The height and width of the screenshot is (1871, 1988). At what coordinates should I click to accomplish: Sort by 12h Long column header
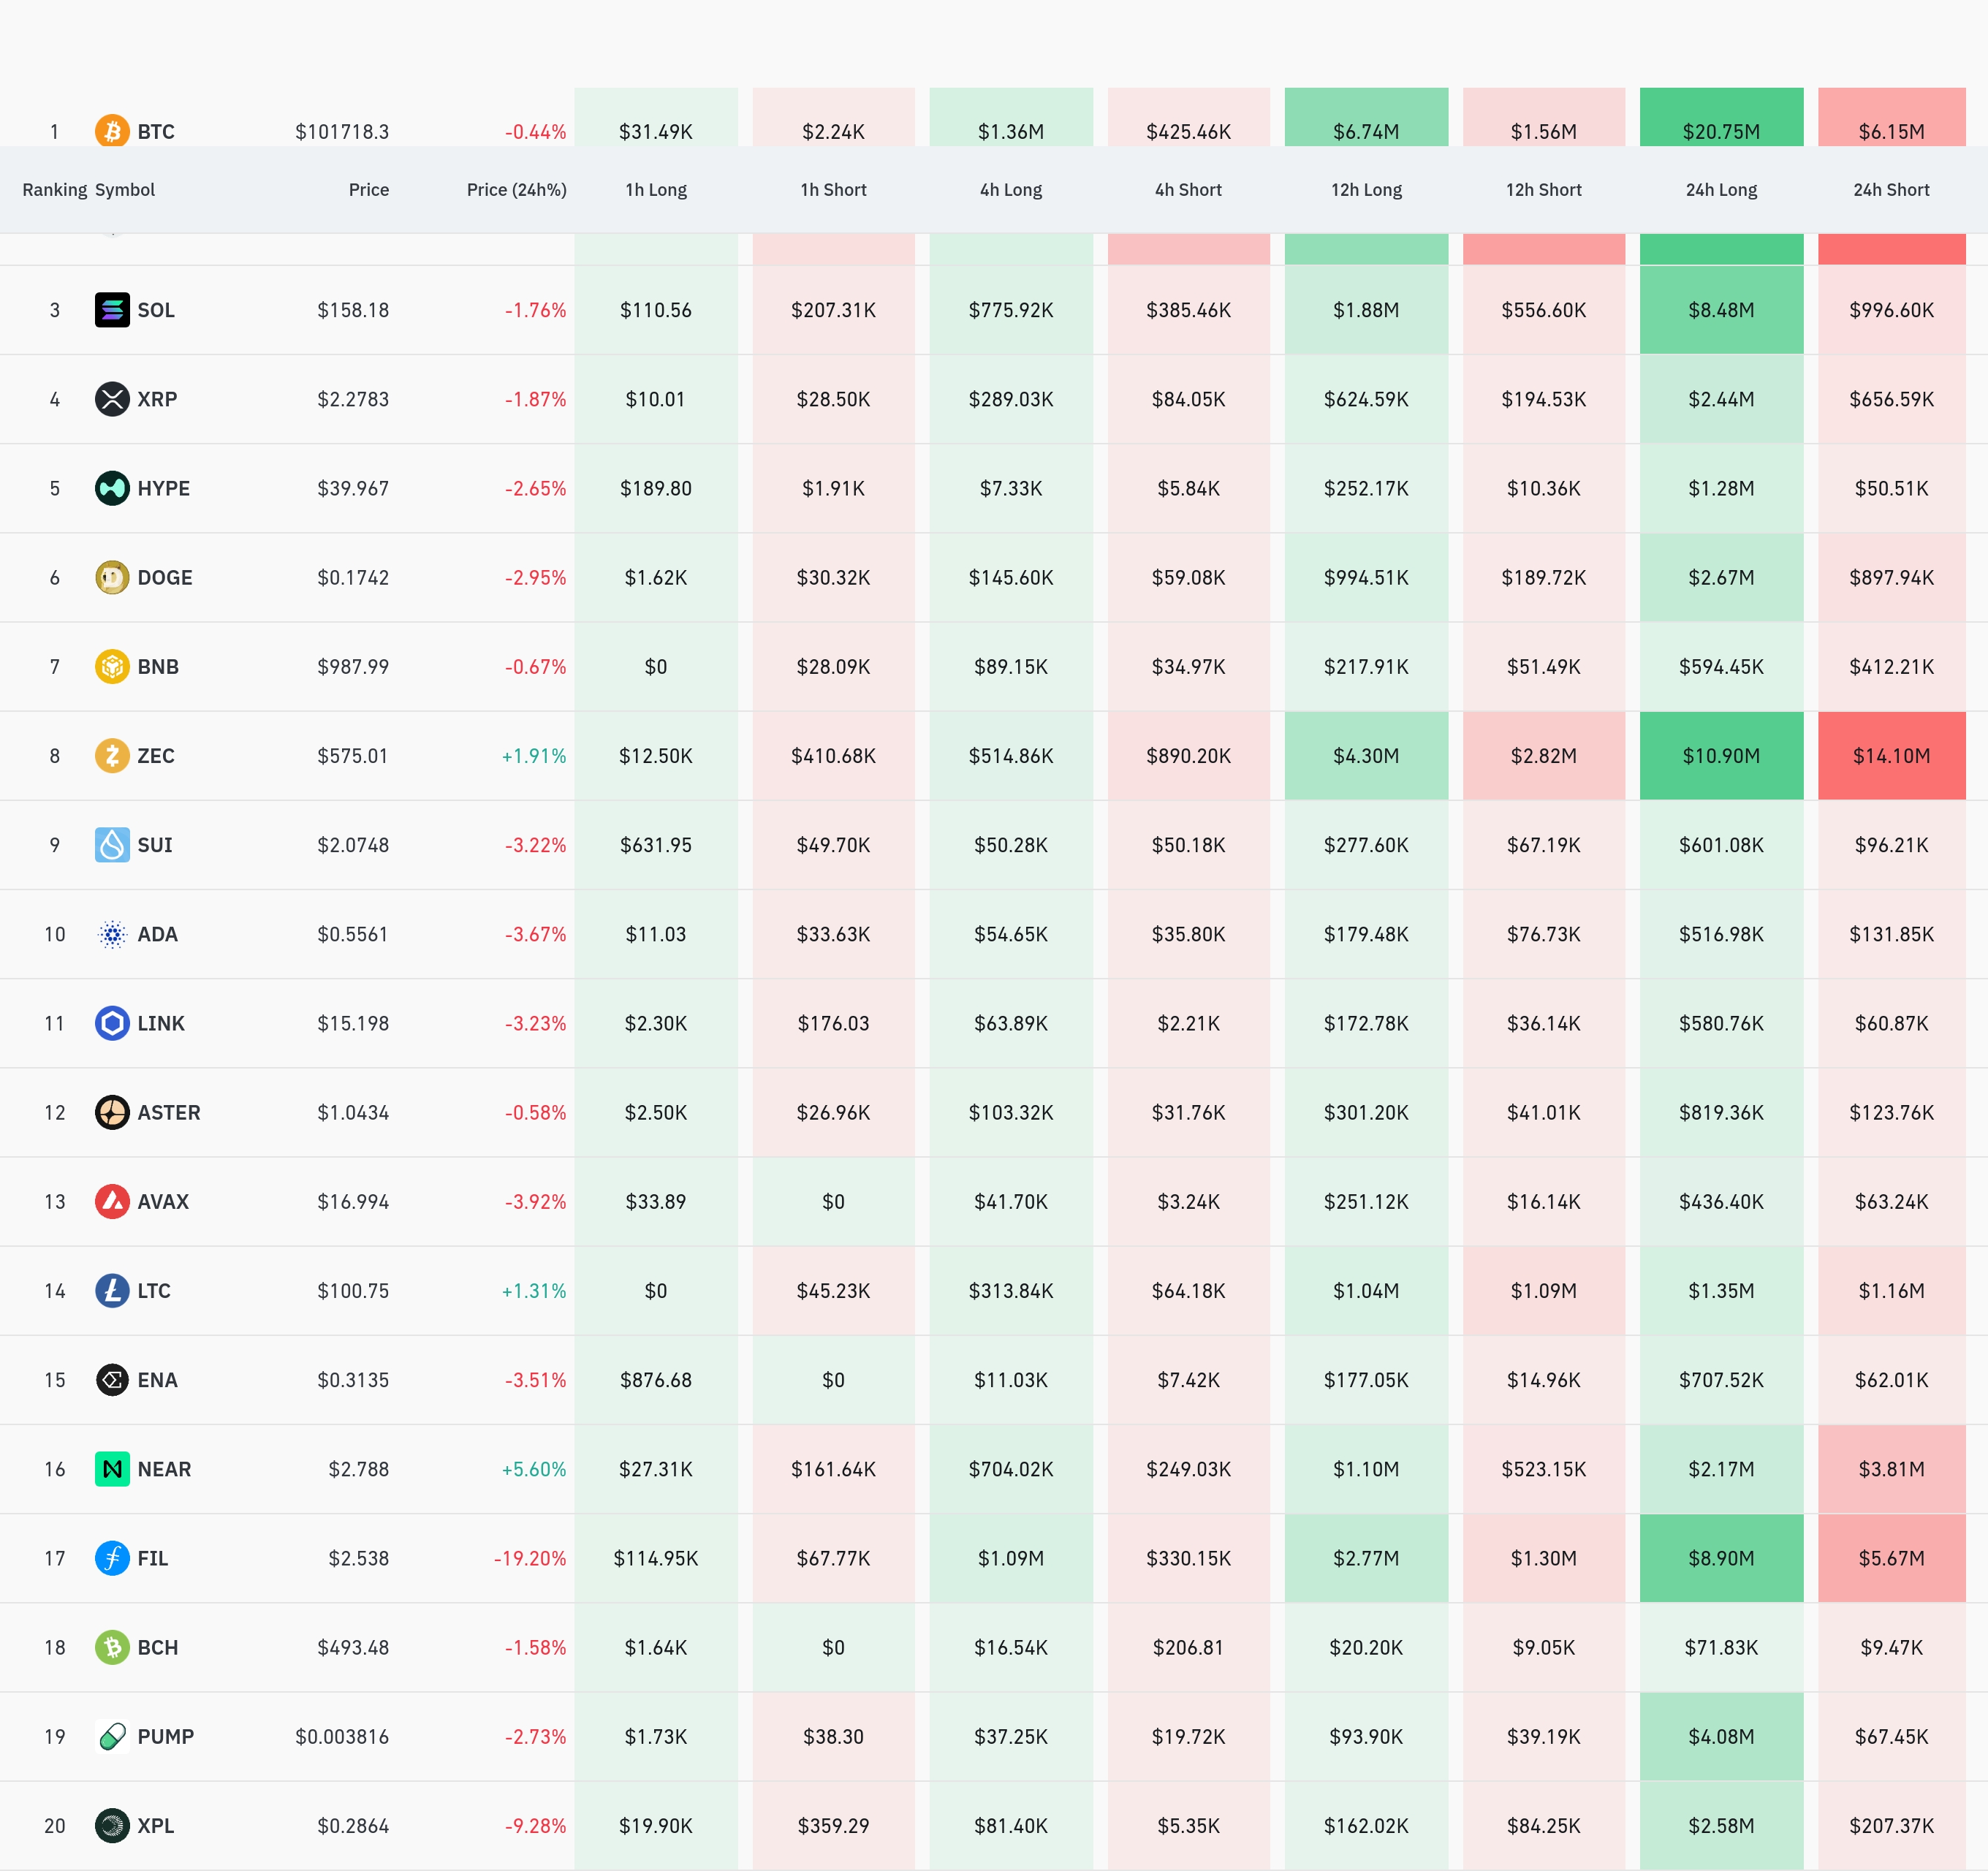pyautogui.click(x=1366, y=190)
